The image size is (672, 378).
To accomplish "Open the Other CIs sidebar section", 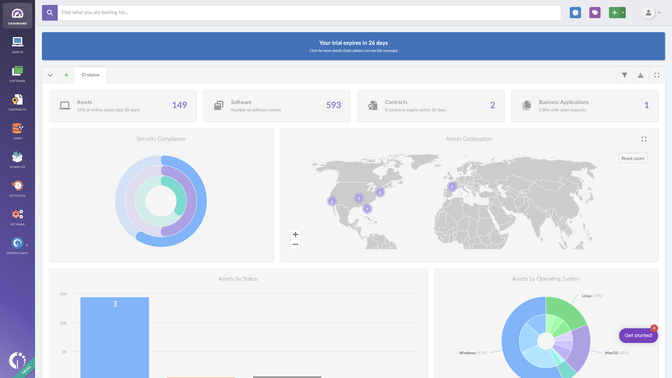I will 17,159.
